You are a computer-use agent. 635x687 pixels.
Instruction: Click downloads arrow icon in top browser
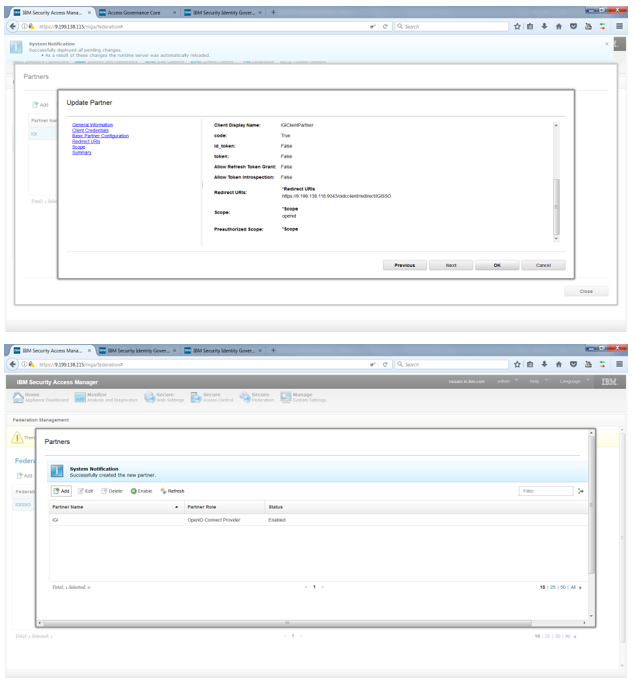coord(544,26)
